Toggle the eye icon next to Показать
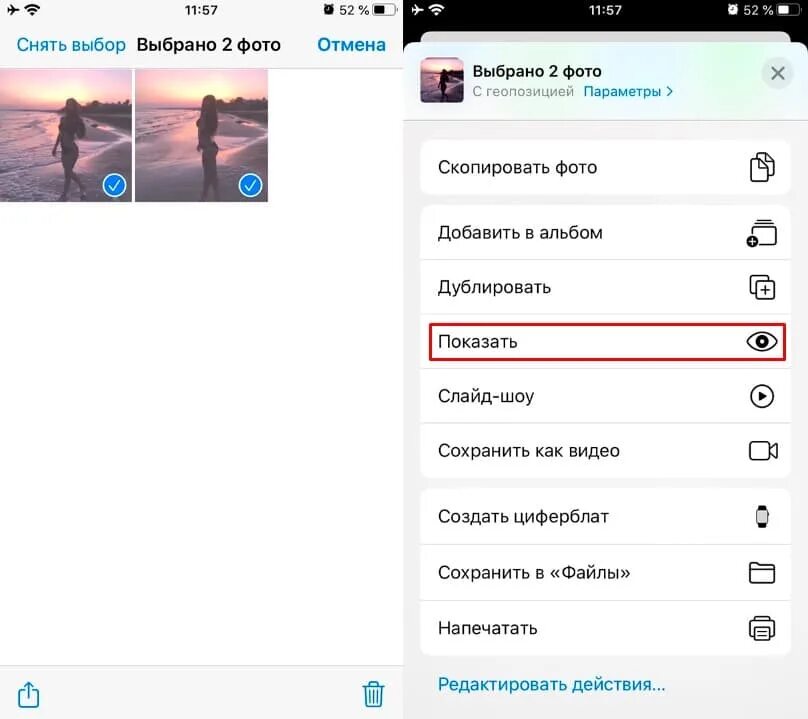This screenshot has height=719, width=808. (762, 341)
